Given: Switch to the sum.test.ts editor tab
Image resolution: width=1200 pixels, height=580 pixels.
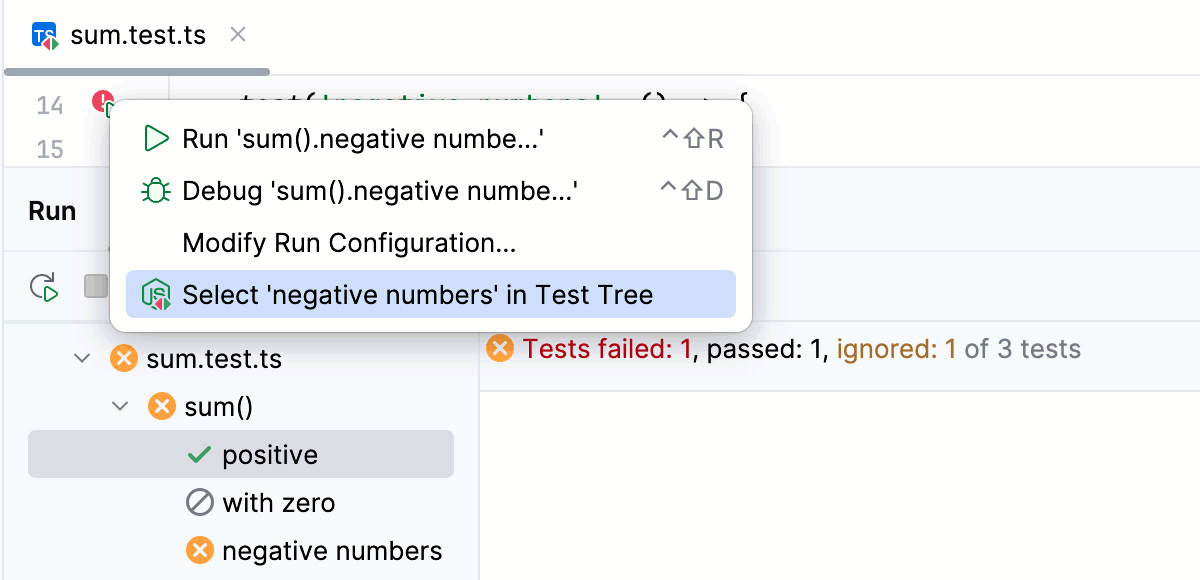Looking at the screenshot, I should [136, 34].
